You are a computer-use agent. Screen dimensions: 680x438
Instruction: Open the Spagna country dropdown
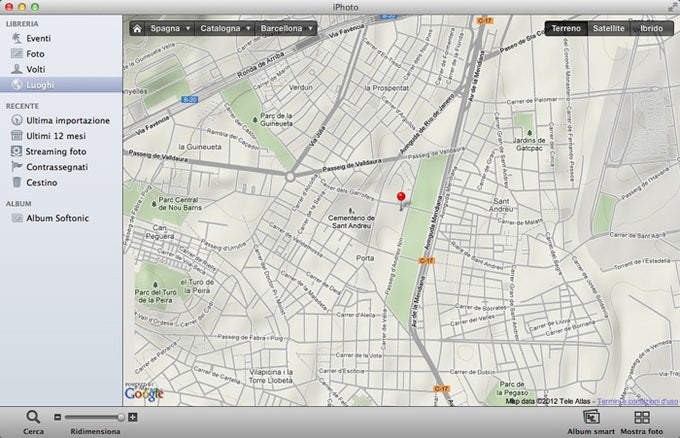pos(170,29)
